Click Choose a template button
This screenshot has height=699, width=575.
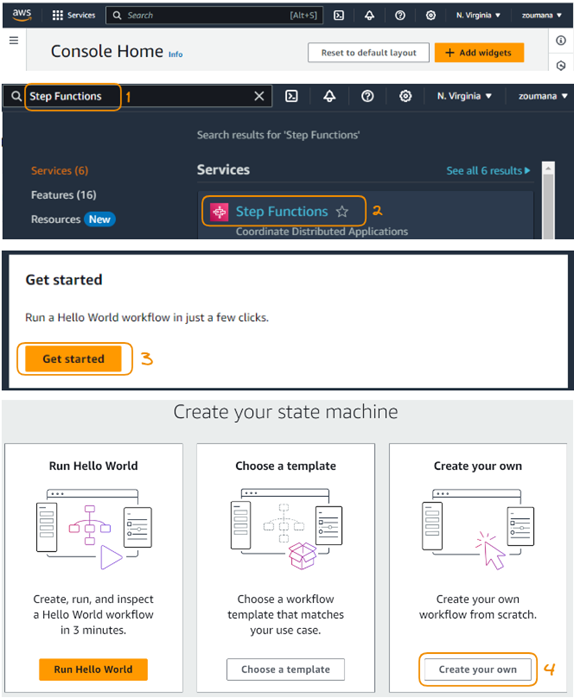click(286, 670)
